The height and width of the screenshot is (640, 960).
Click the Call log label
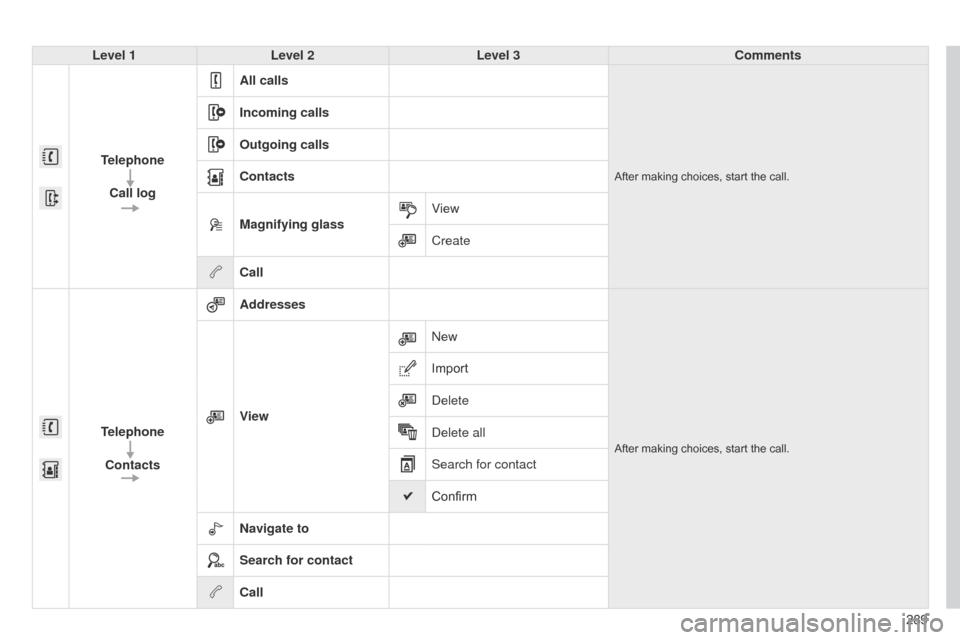132,193
